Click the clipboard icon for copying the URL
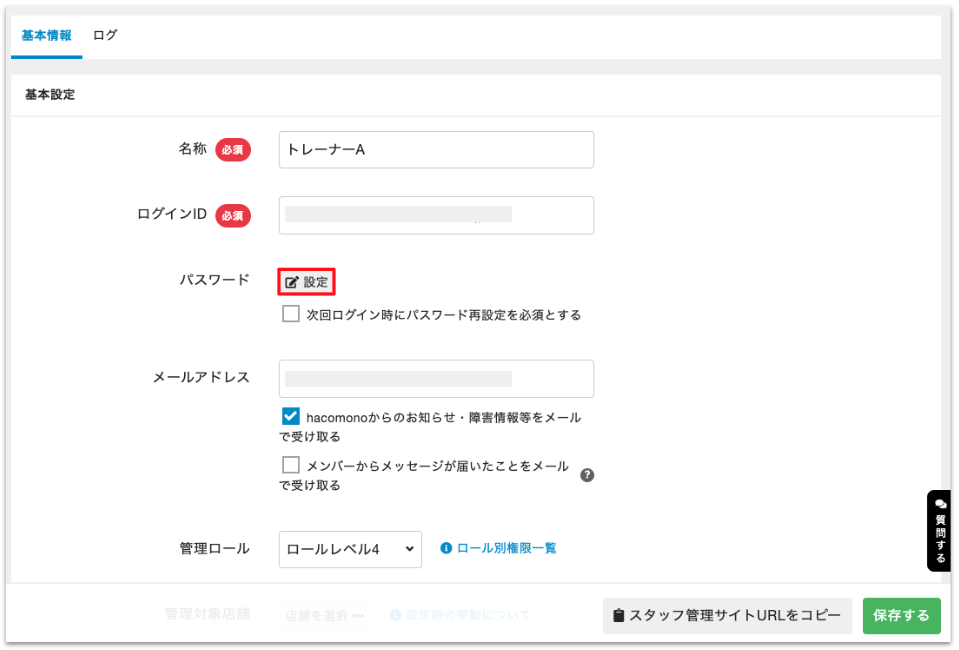 click(618, 616)
